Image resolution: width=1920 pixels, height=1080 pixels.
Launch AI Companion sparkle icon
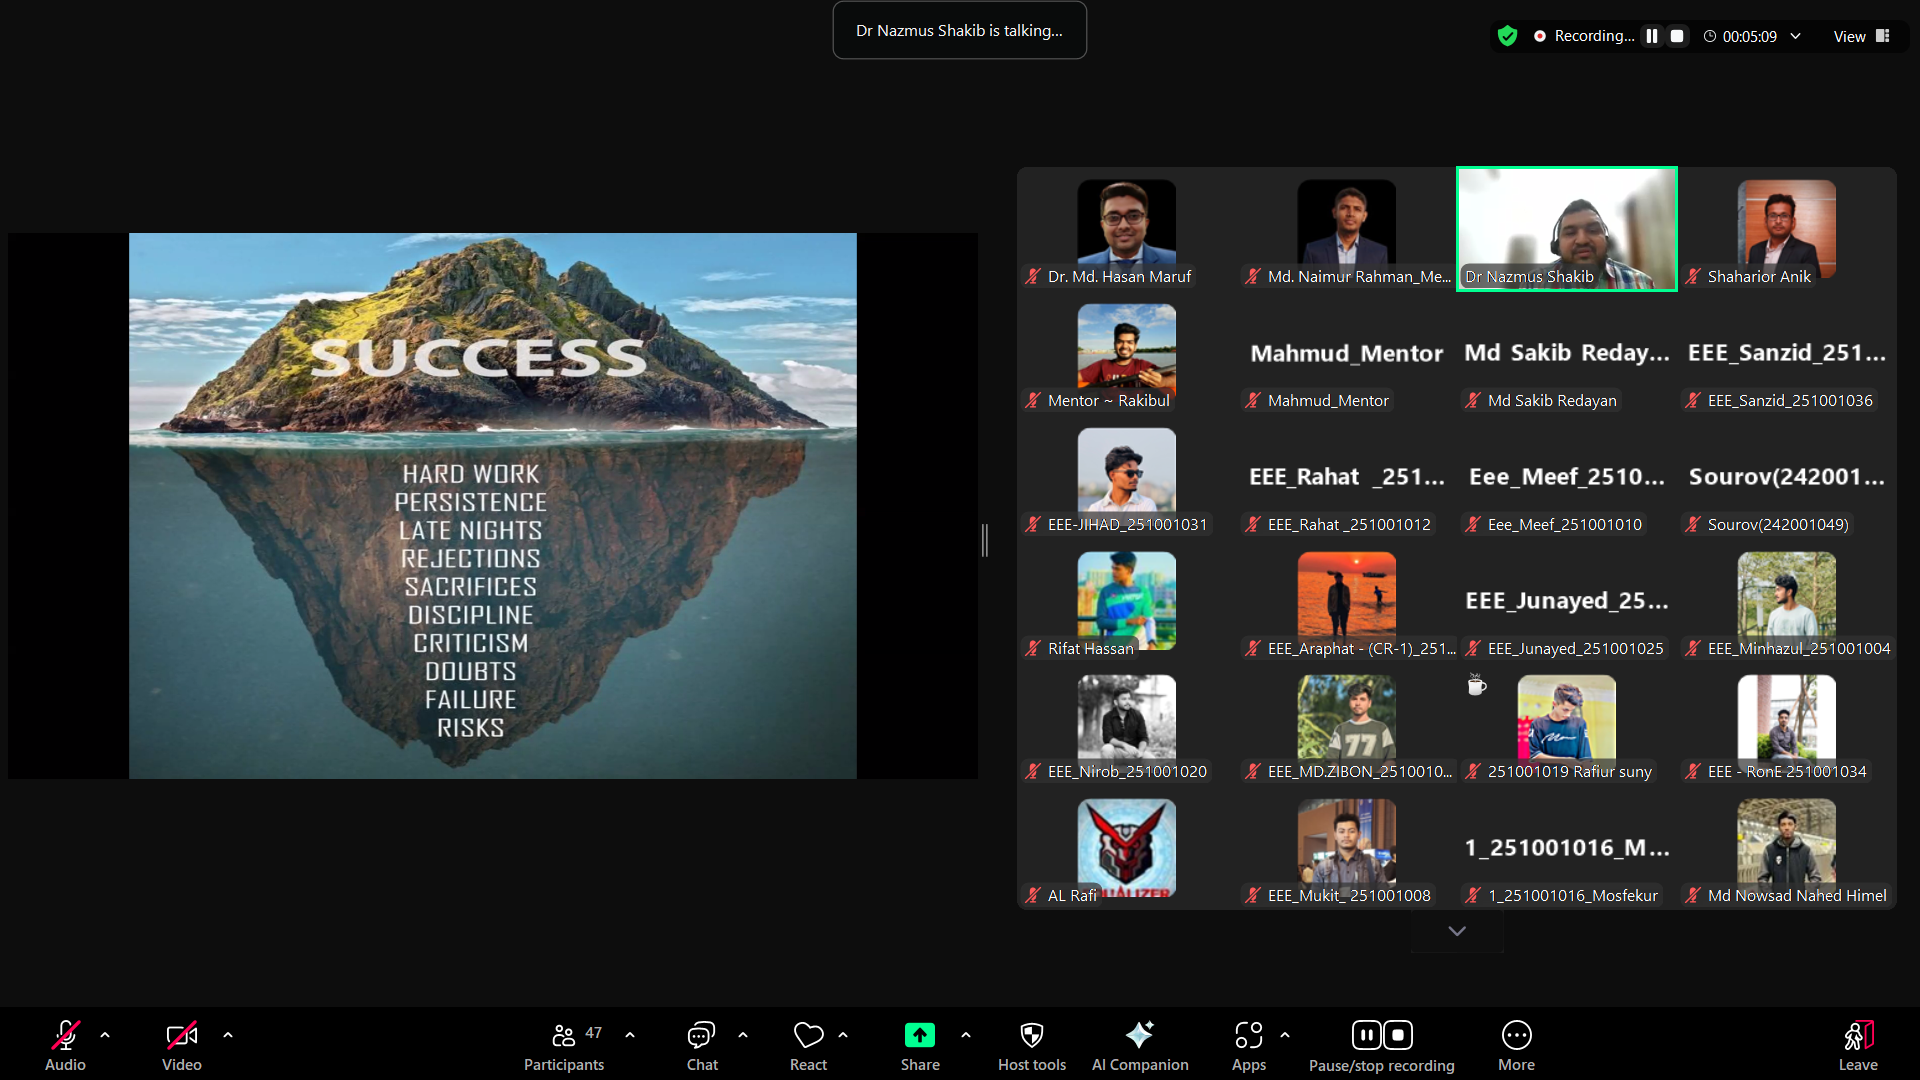tap(1139, 1035)
